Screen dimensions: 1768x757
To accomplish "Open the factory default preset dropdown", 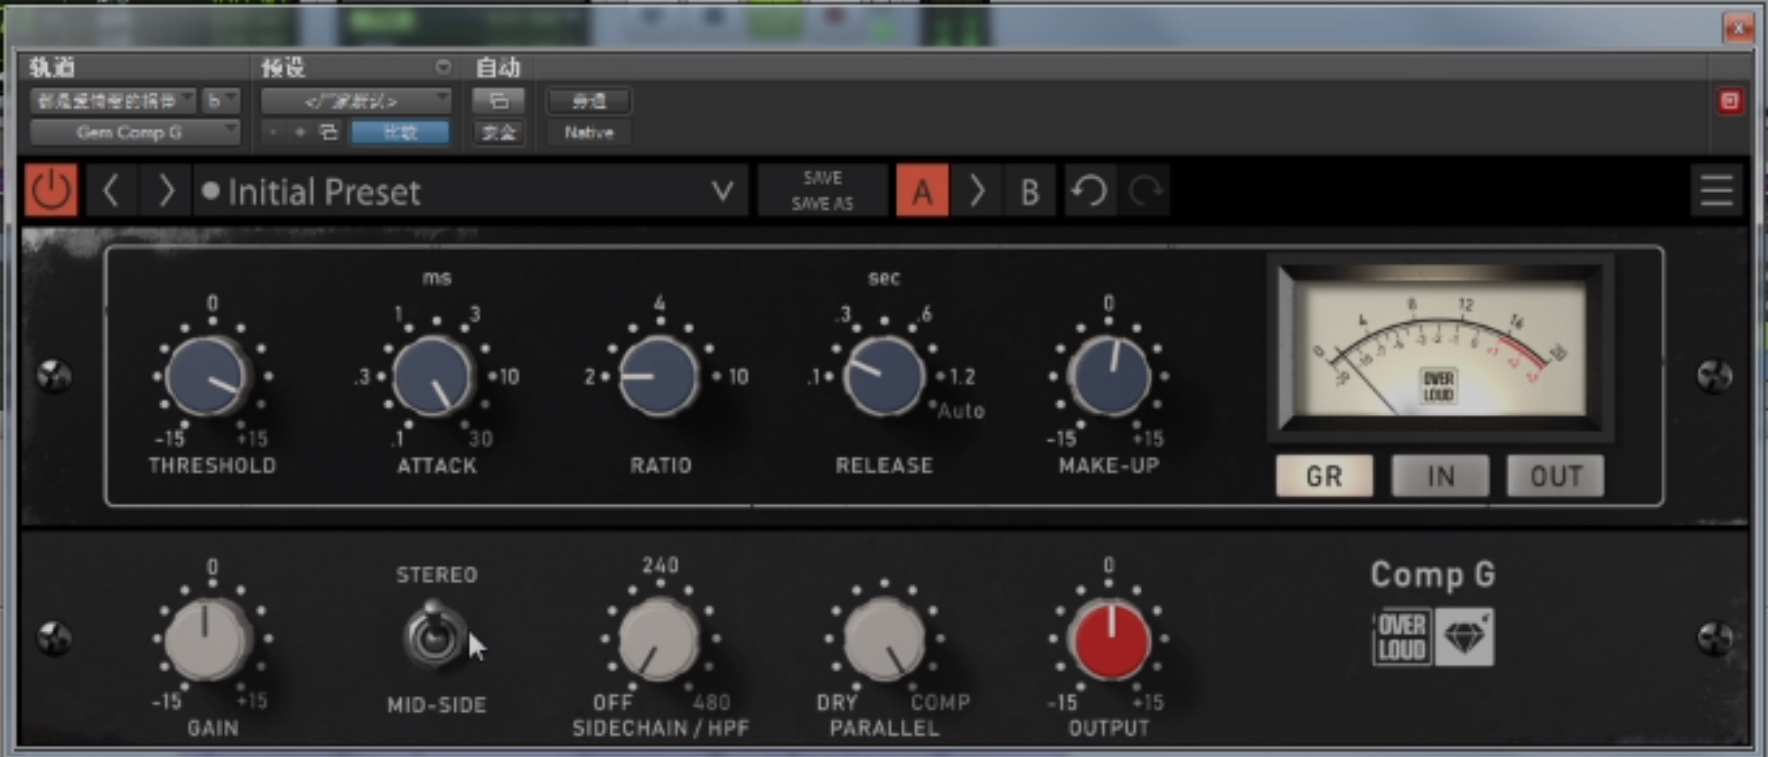I will [x=355, y=101].
